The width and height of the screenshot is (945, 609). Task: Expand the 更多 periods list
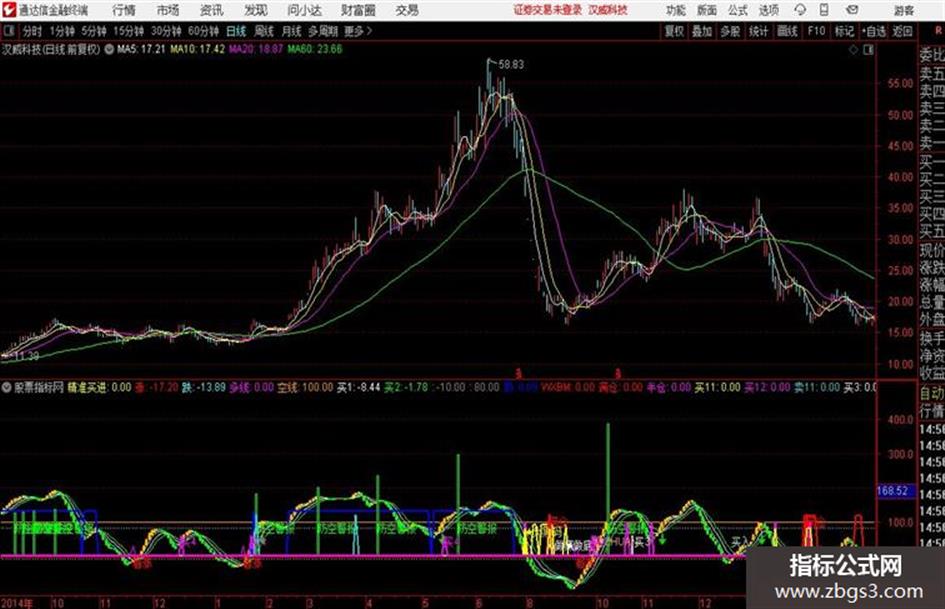pos(357,31)
